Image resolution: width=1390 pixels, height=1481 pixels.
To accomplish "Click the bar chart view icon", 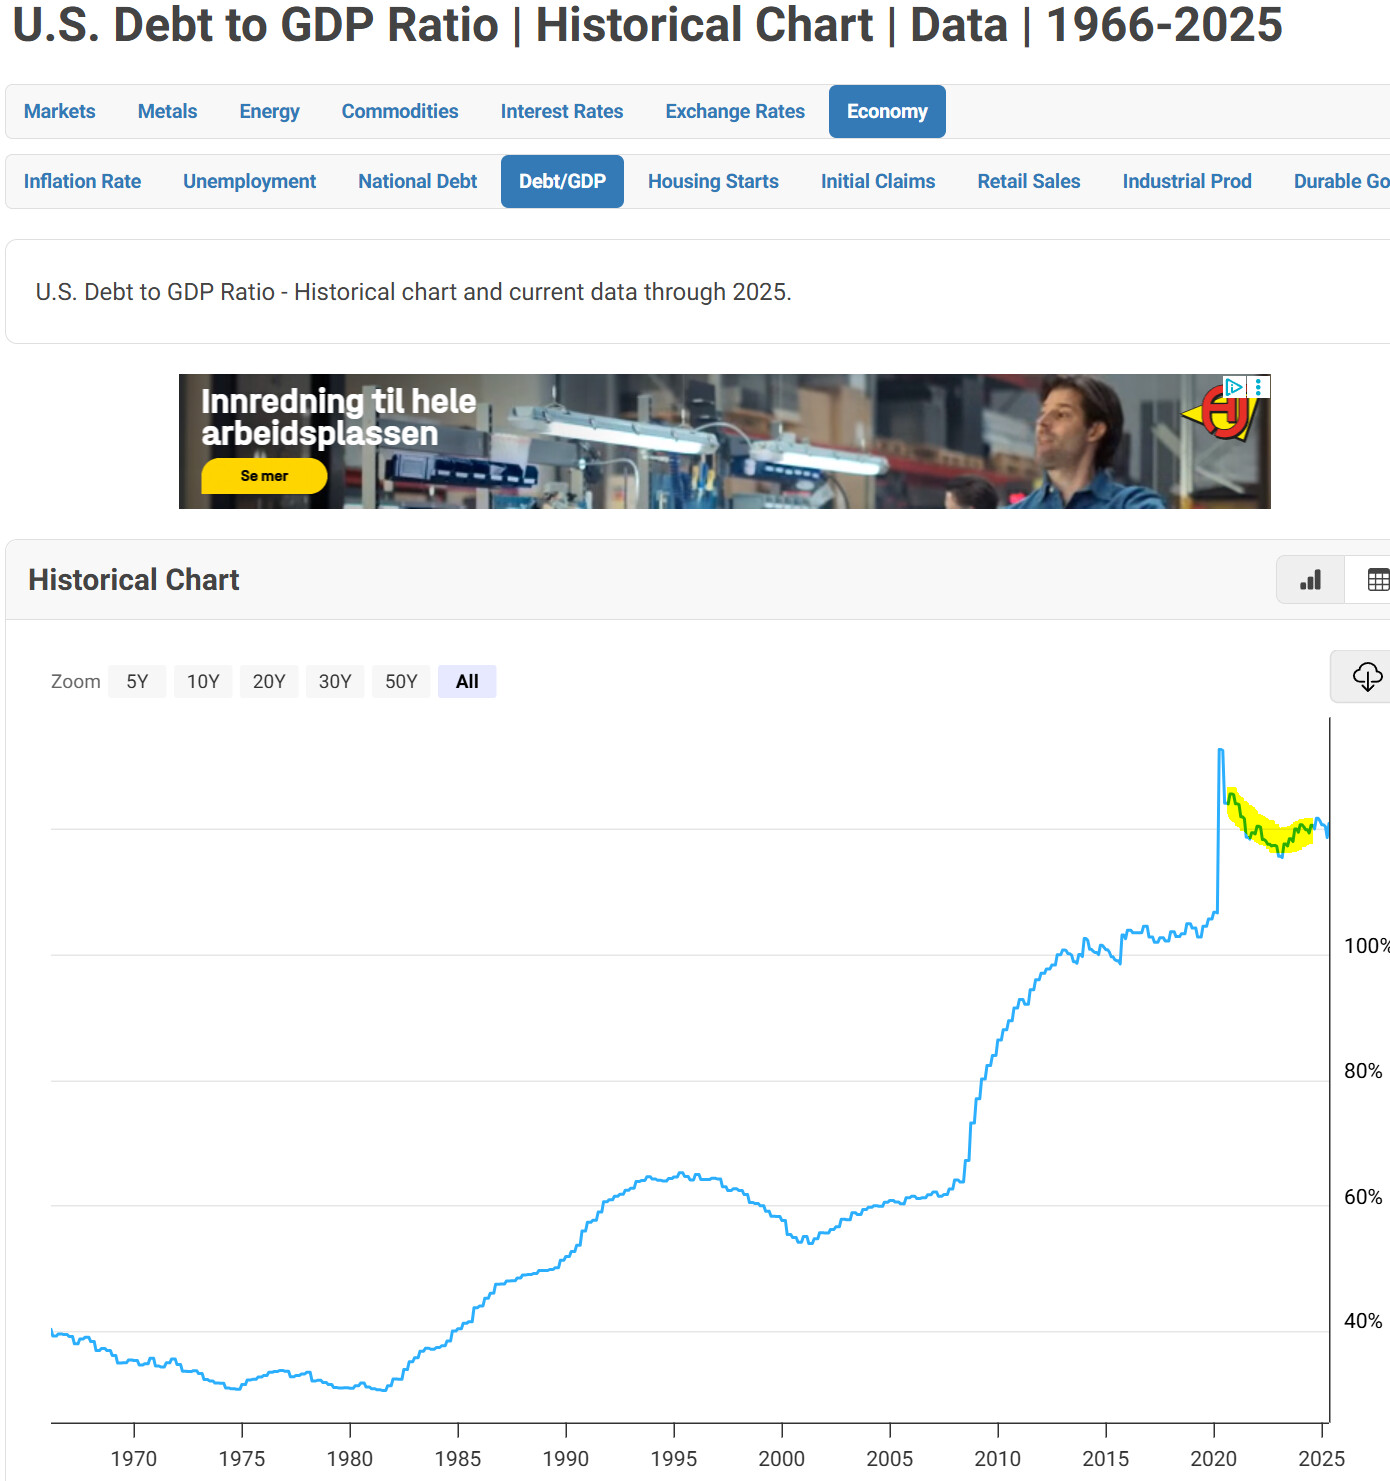I will (1310, 580).
